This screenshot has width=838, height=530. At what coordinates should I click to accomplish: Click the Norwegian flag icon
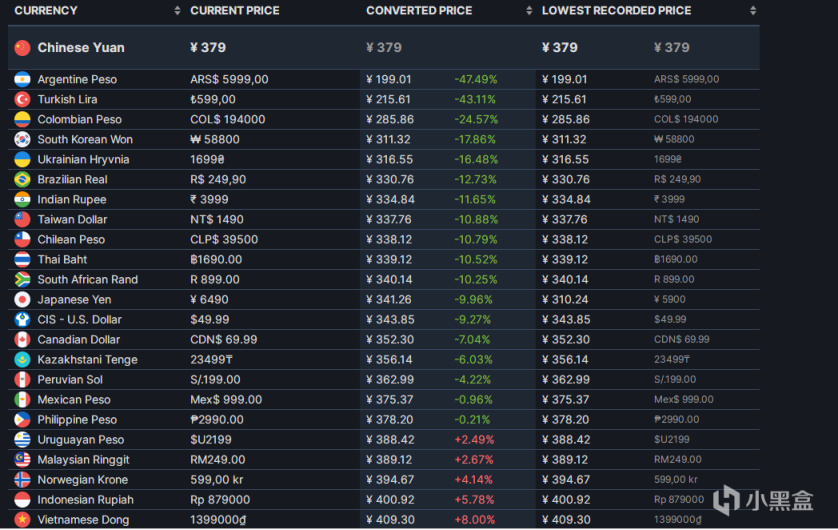(x=22, y=480)
